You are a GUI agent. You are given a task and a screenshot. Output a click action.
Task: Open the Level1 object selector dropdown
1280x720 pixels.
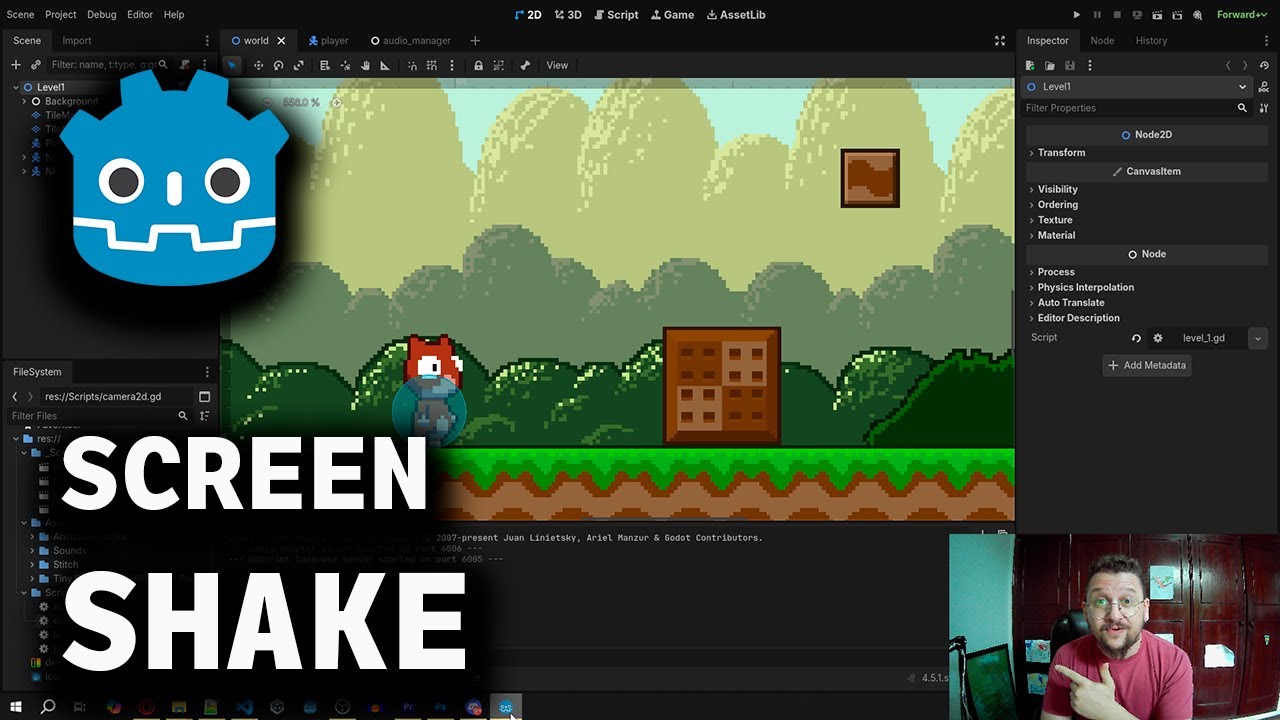[1138, 87]
